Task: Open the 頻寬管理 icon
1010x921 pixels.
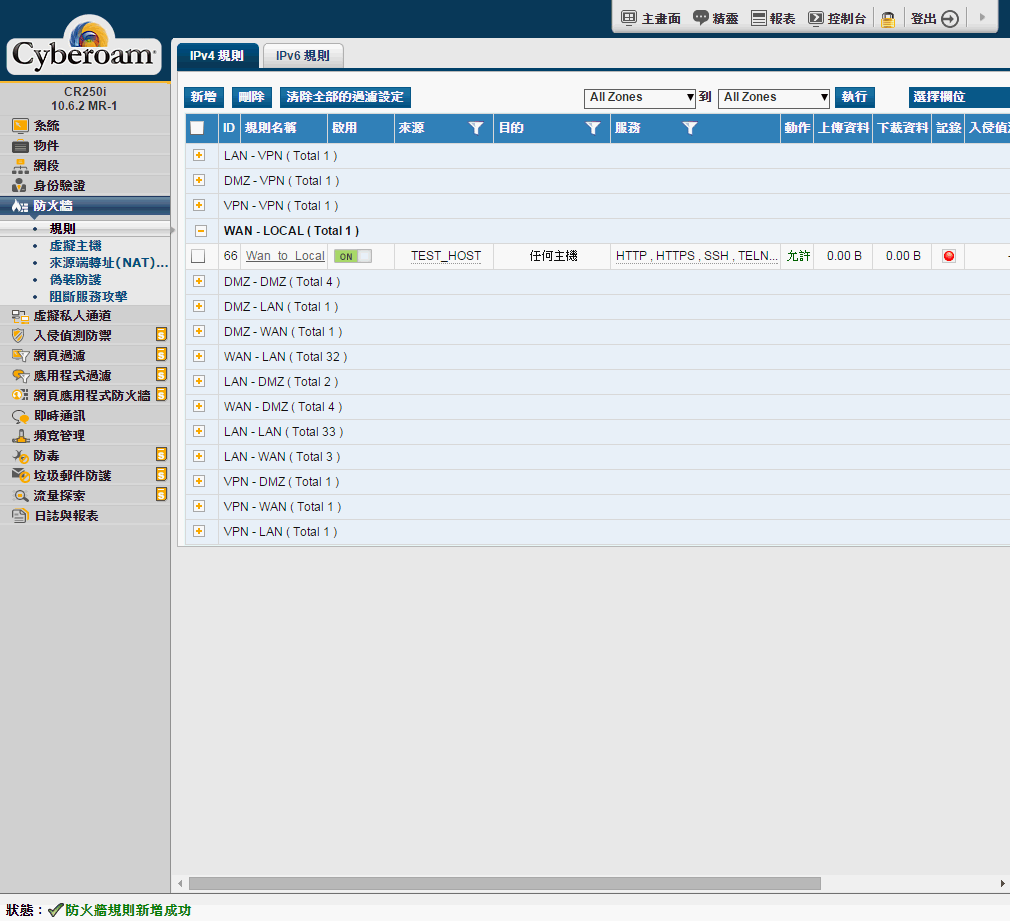Action: (20, 436)
